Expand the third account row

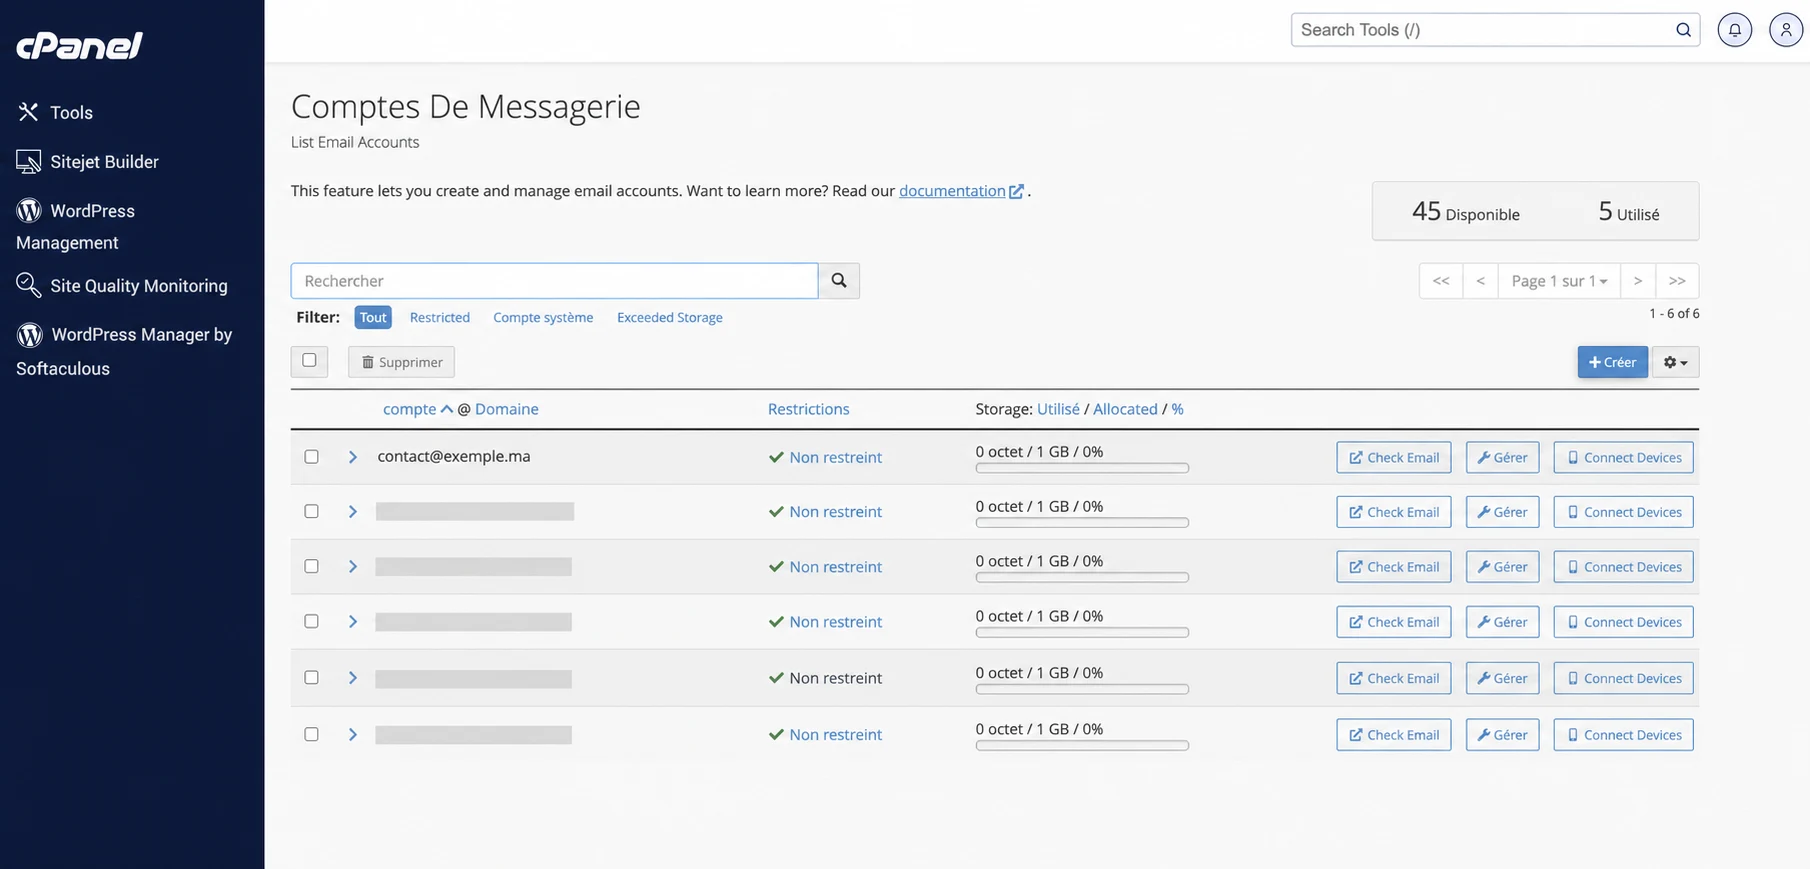tap(353, 567)
